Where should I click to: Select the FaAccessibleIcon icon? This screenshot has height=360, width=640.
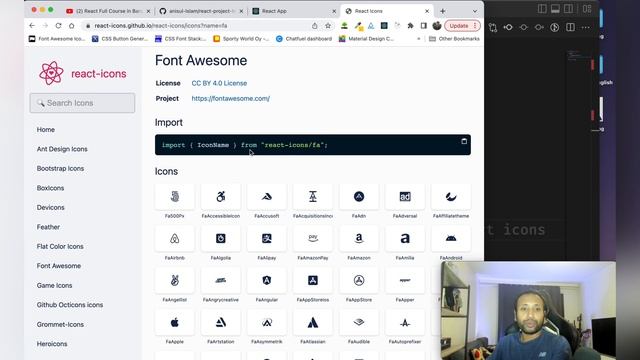[220, 197]
